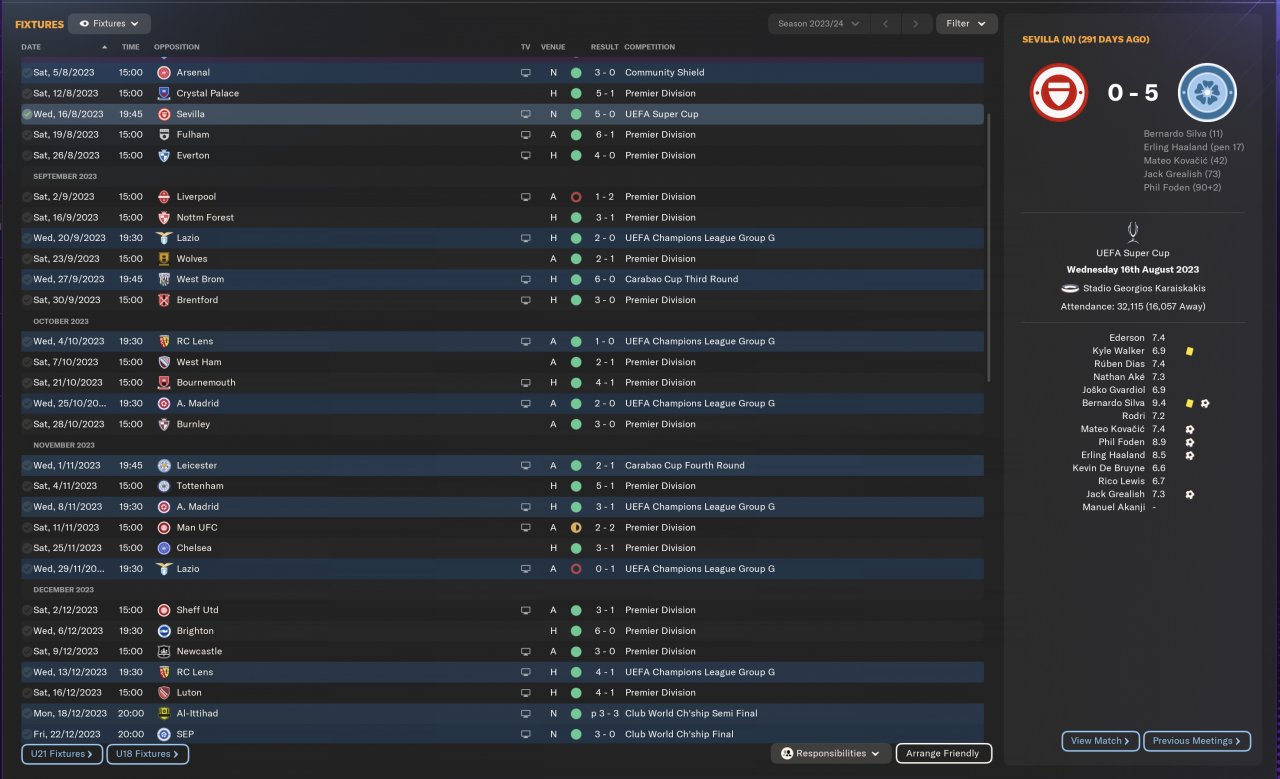This screenshot has width=1280, height=779.
Task: Click the 'p 3 - 3' result against Al-Ittihad
Action: pos(603,713)
